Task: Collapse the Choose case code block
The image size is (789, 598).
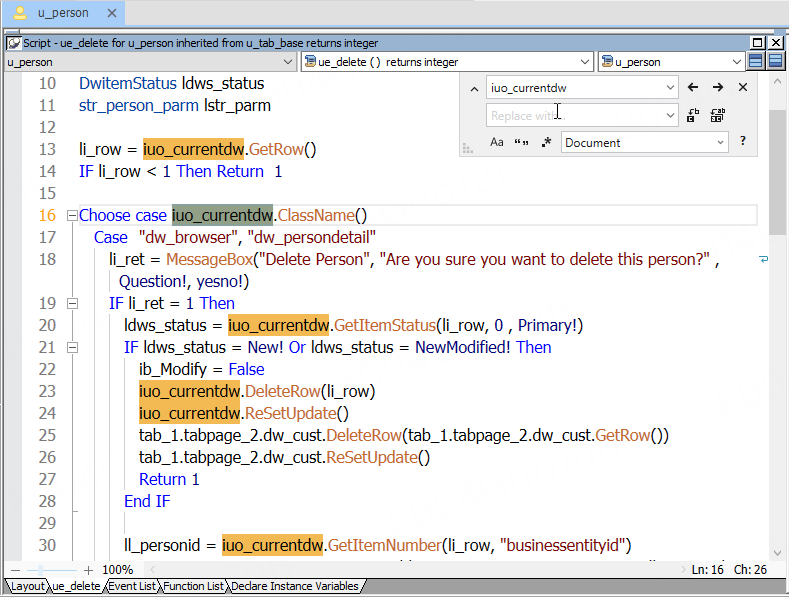Action: pos(71,216)
